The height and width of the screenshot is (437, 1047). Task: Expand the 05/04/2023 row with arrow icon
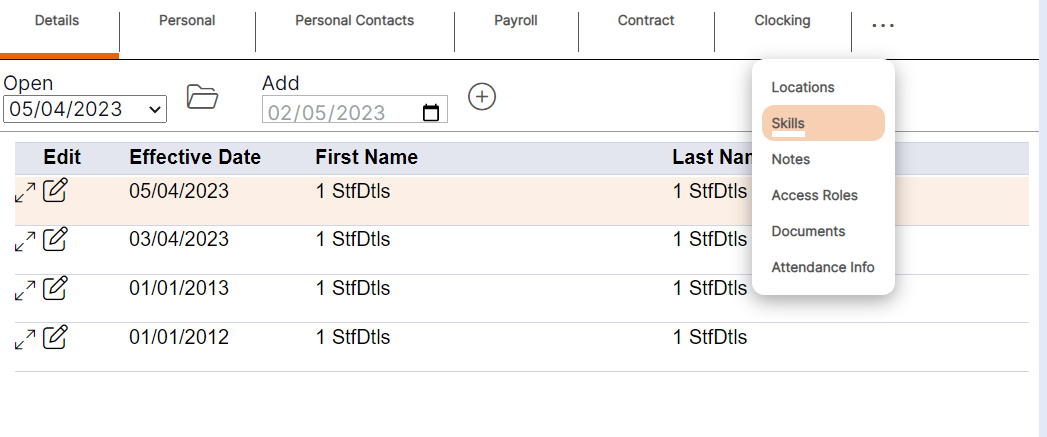tap(25, 191)
